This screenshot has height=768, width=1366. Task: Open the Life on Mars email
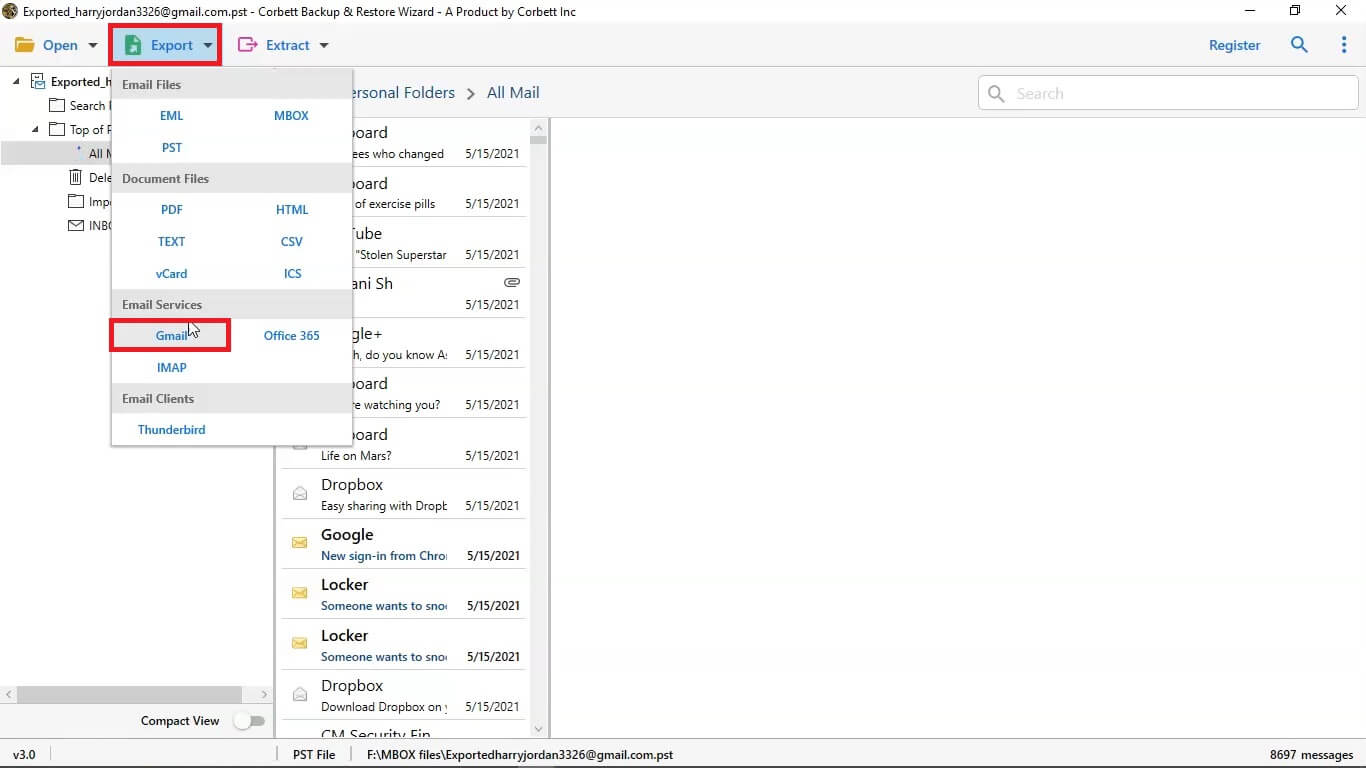click(403, 444)
